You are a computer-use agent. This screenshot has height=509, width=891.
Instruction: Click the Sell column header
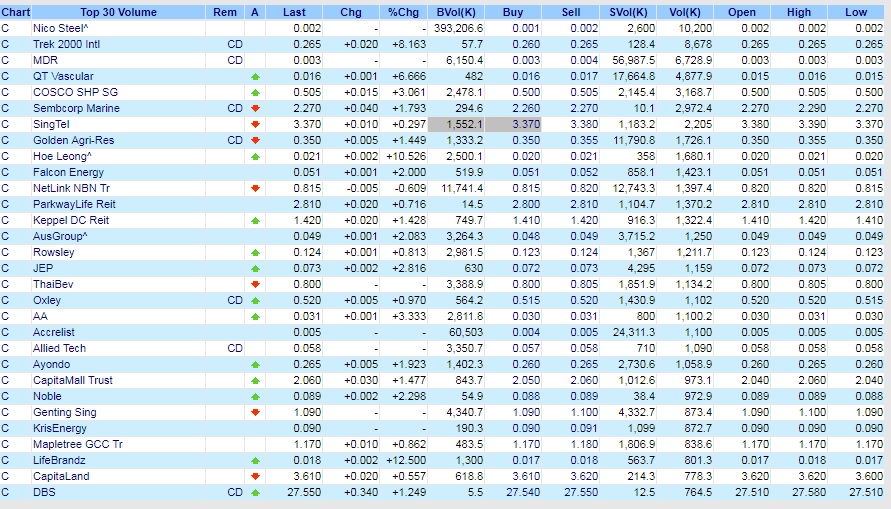pyautogui.click(x=571, y=12)
